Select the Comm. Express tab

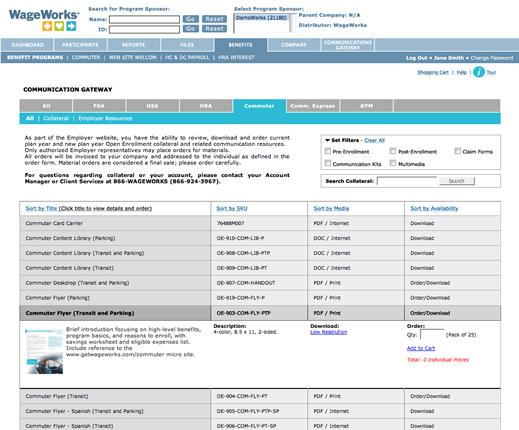pos(313,106)
